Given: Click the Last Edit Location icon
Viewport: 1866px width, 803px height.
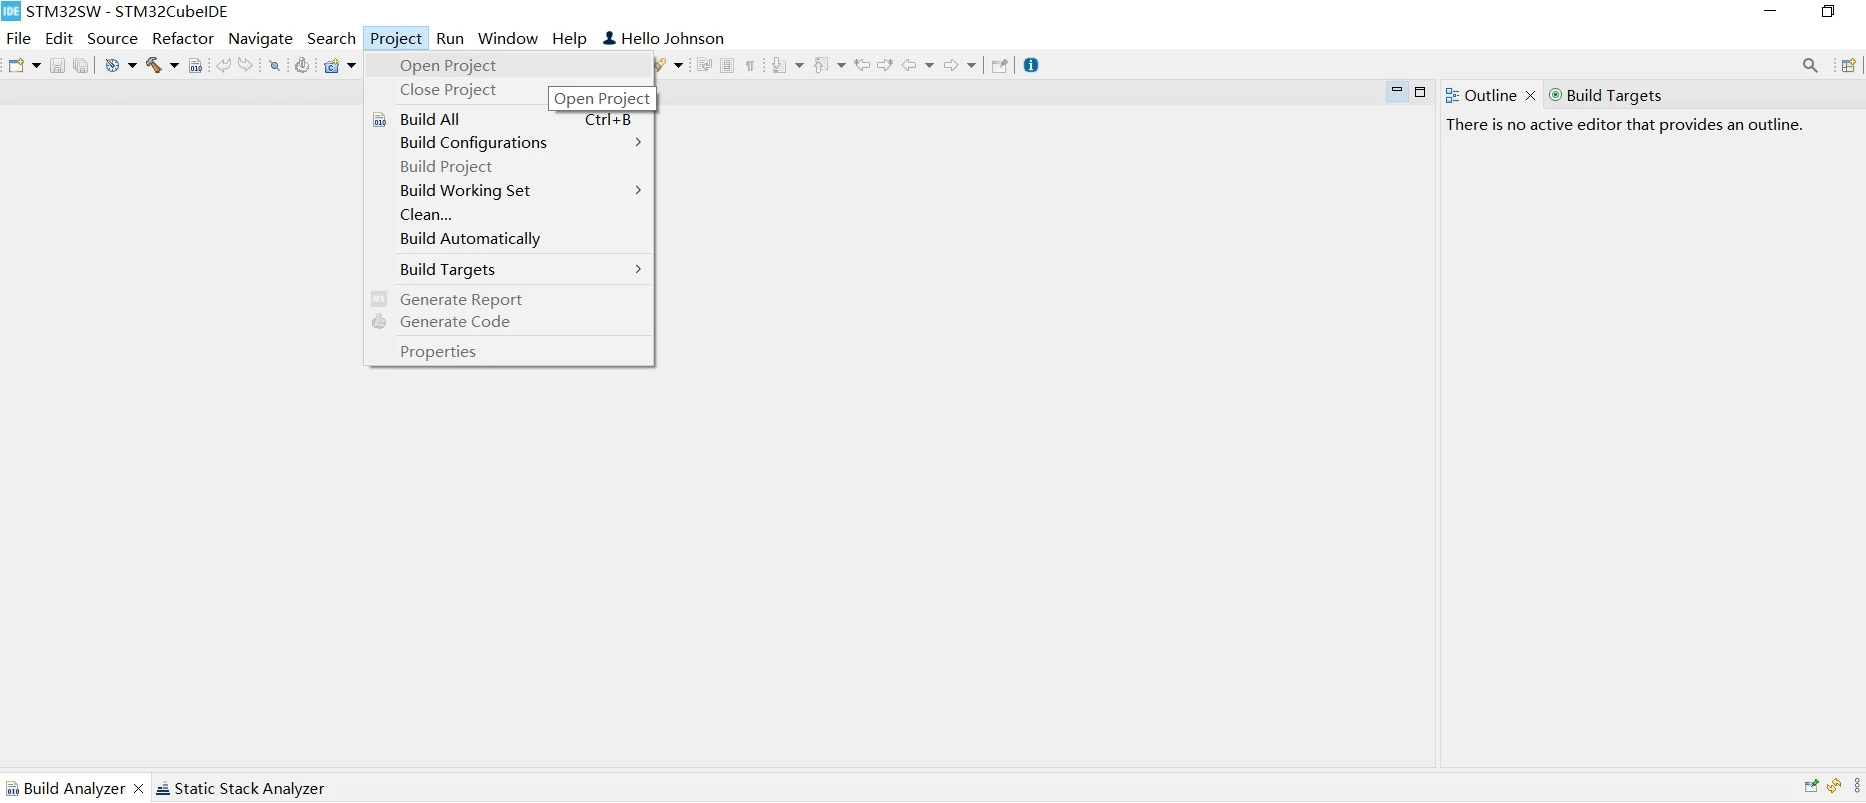Looking at the screenshot, I should point(862,66).
